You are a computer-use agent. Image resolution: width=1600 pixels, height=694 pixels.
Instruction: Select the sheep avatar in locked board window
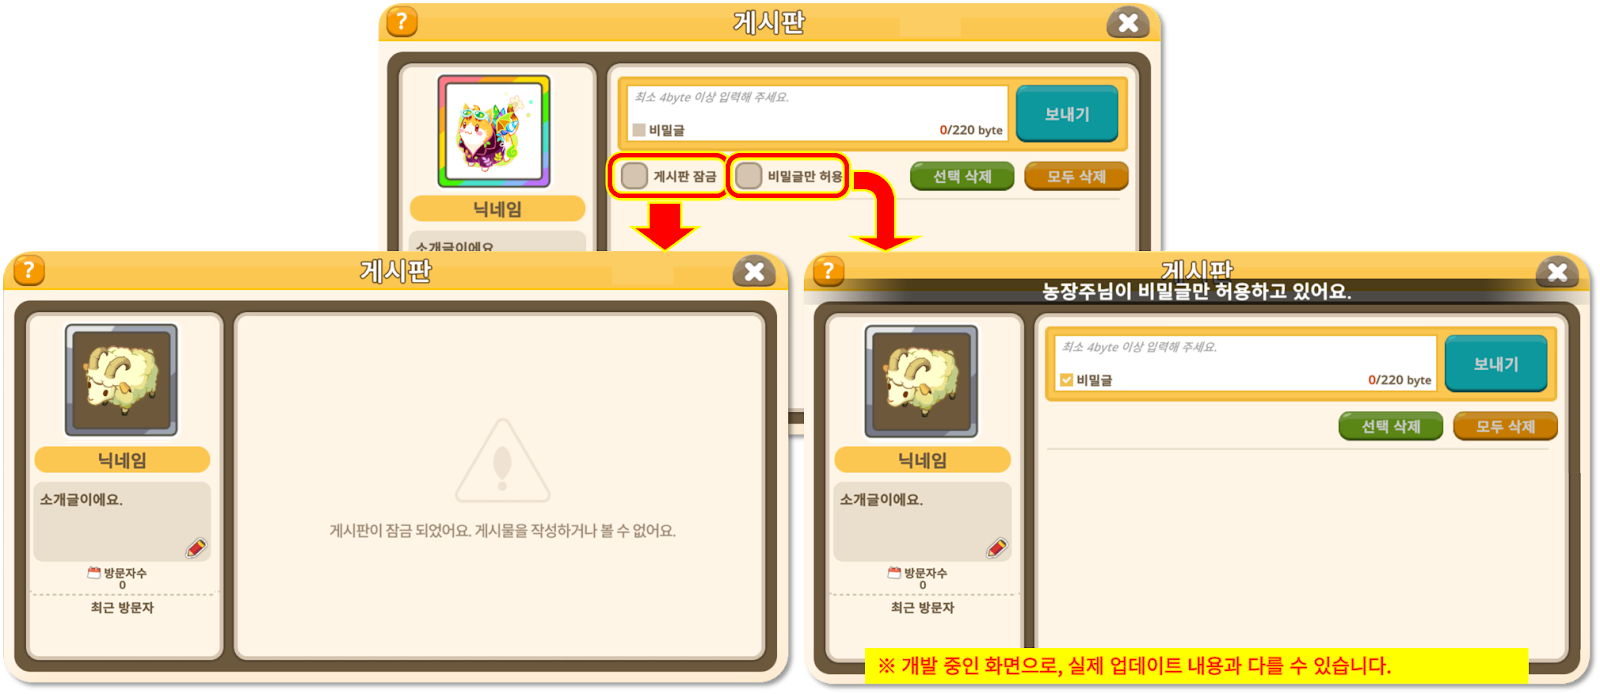coord(121,380)
